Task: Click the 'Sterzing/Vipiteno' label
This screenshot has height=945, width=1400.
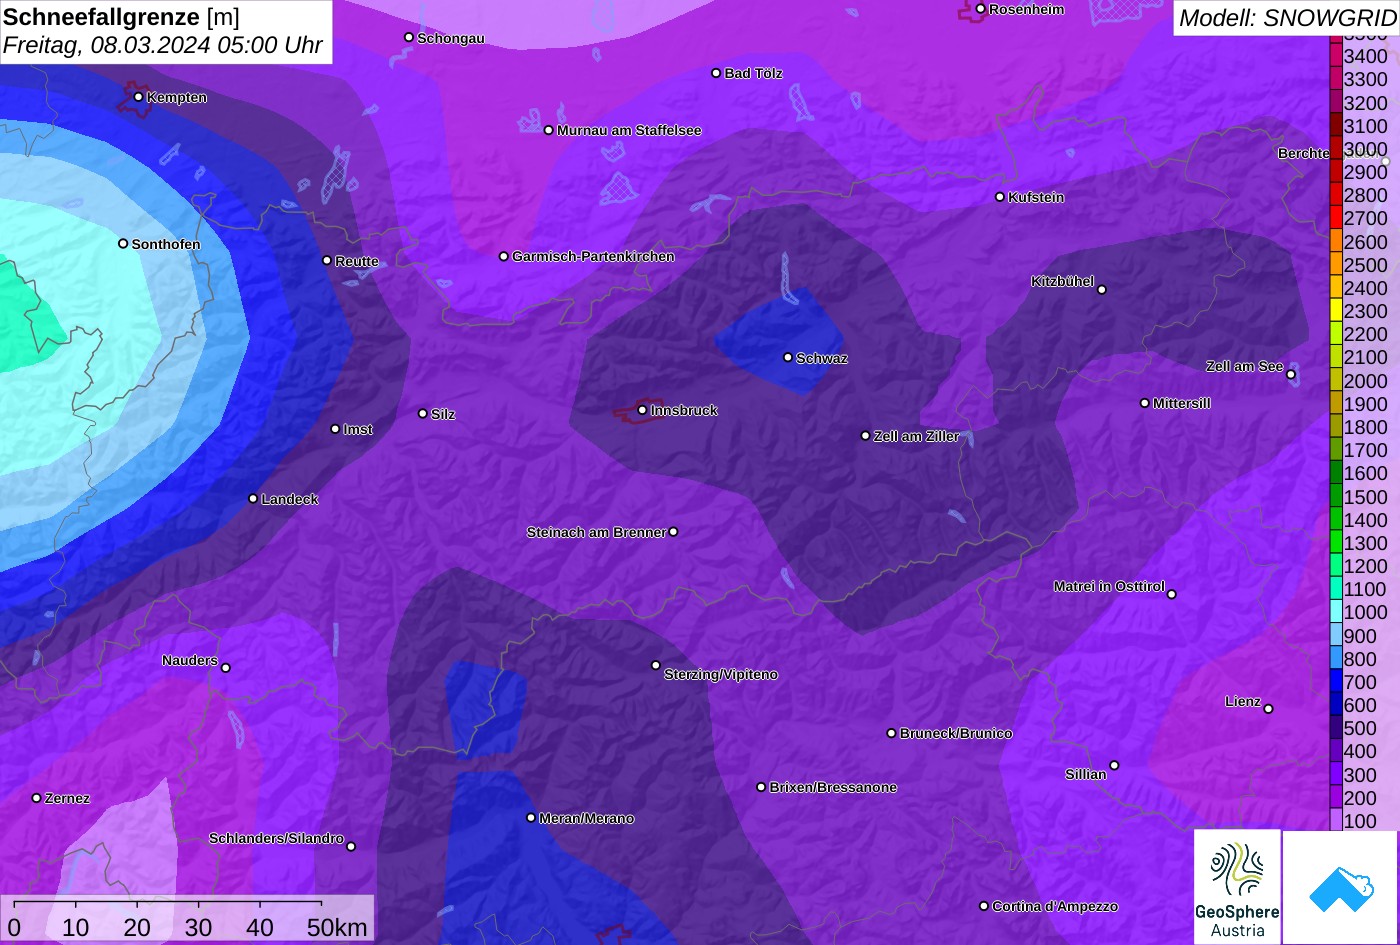Action: tap(721, 674)
